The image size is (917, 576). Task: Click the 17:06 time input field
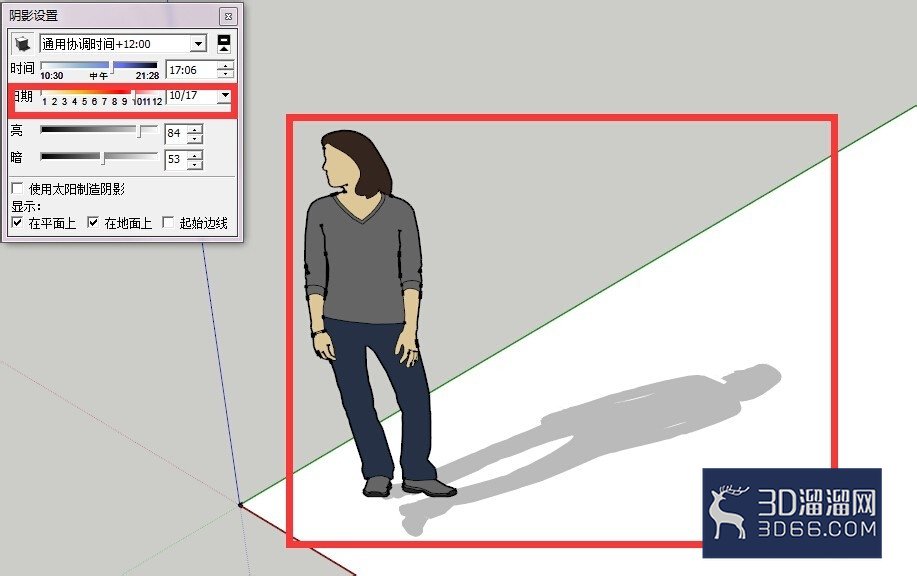coord(191,70)
